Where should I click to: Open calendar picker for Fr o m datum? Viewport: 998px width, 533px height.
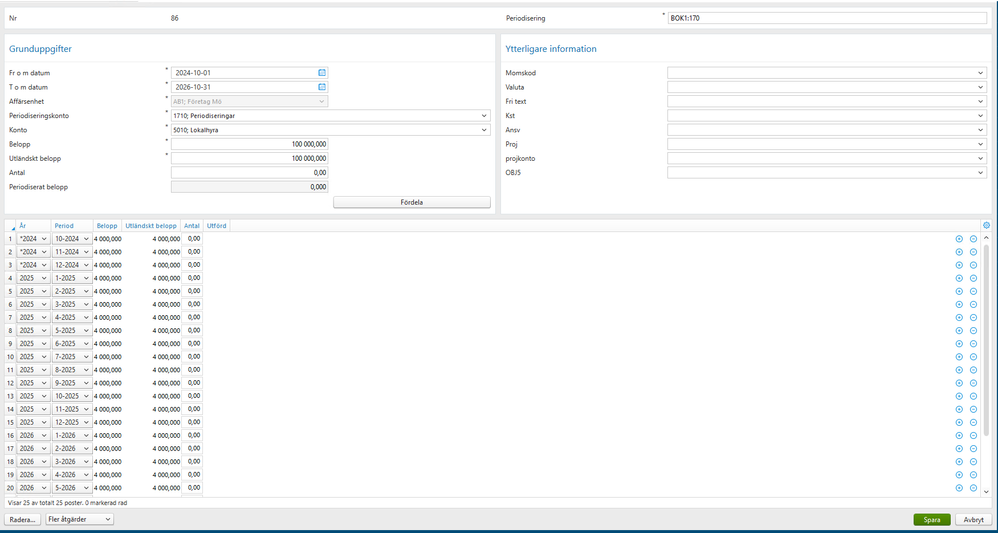pyautogui.click(x=322, y=73)
